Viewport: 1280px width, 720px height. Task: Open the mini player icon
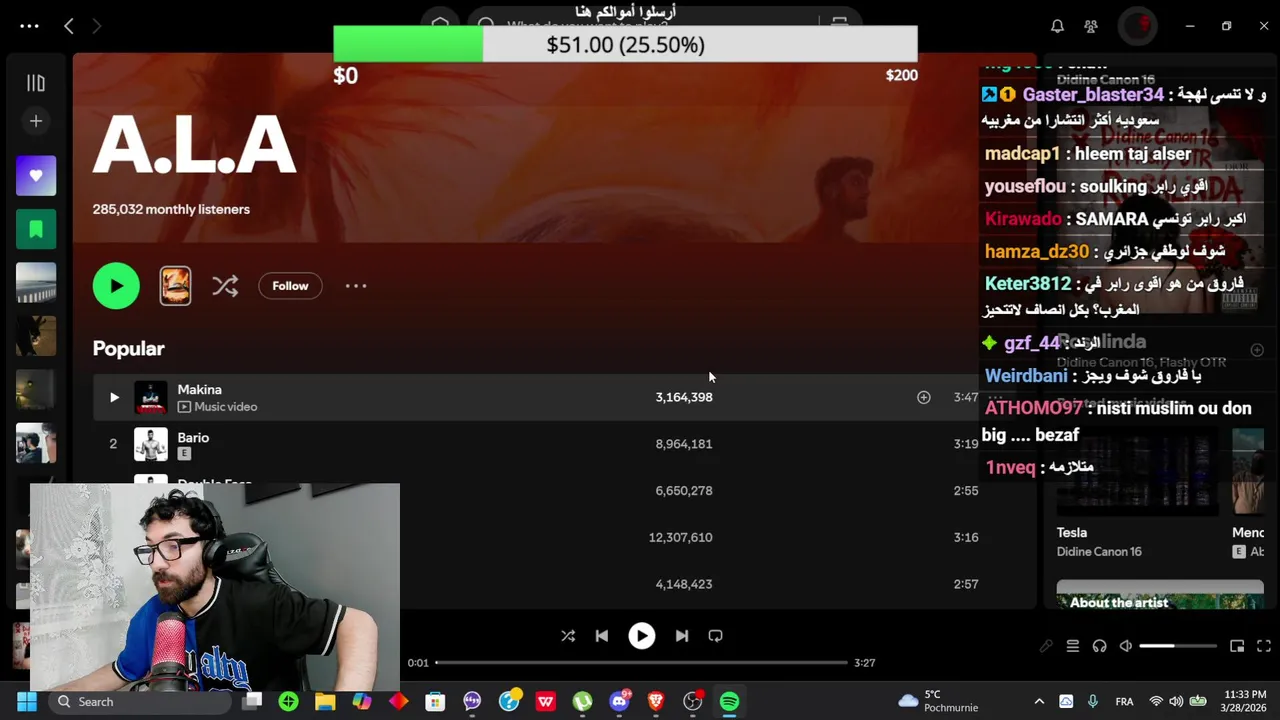point(1237,646)
